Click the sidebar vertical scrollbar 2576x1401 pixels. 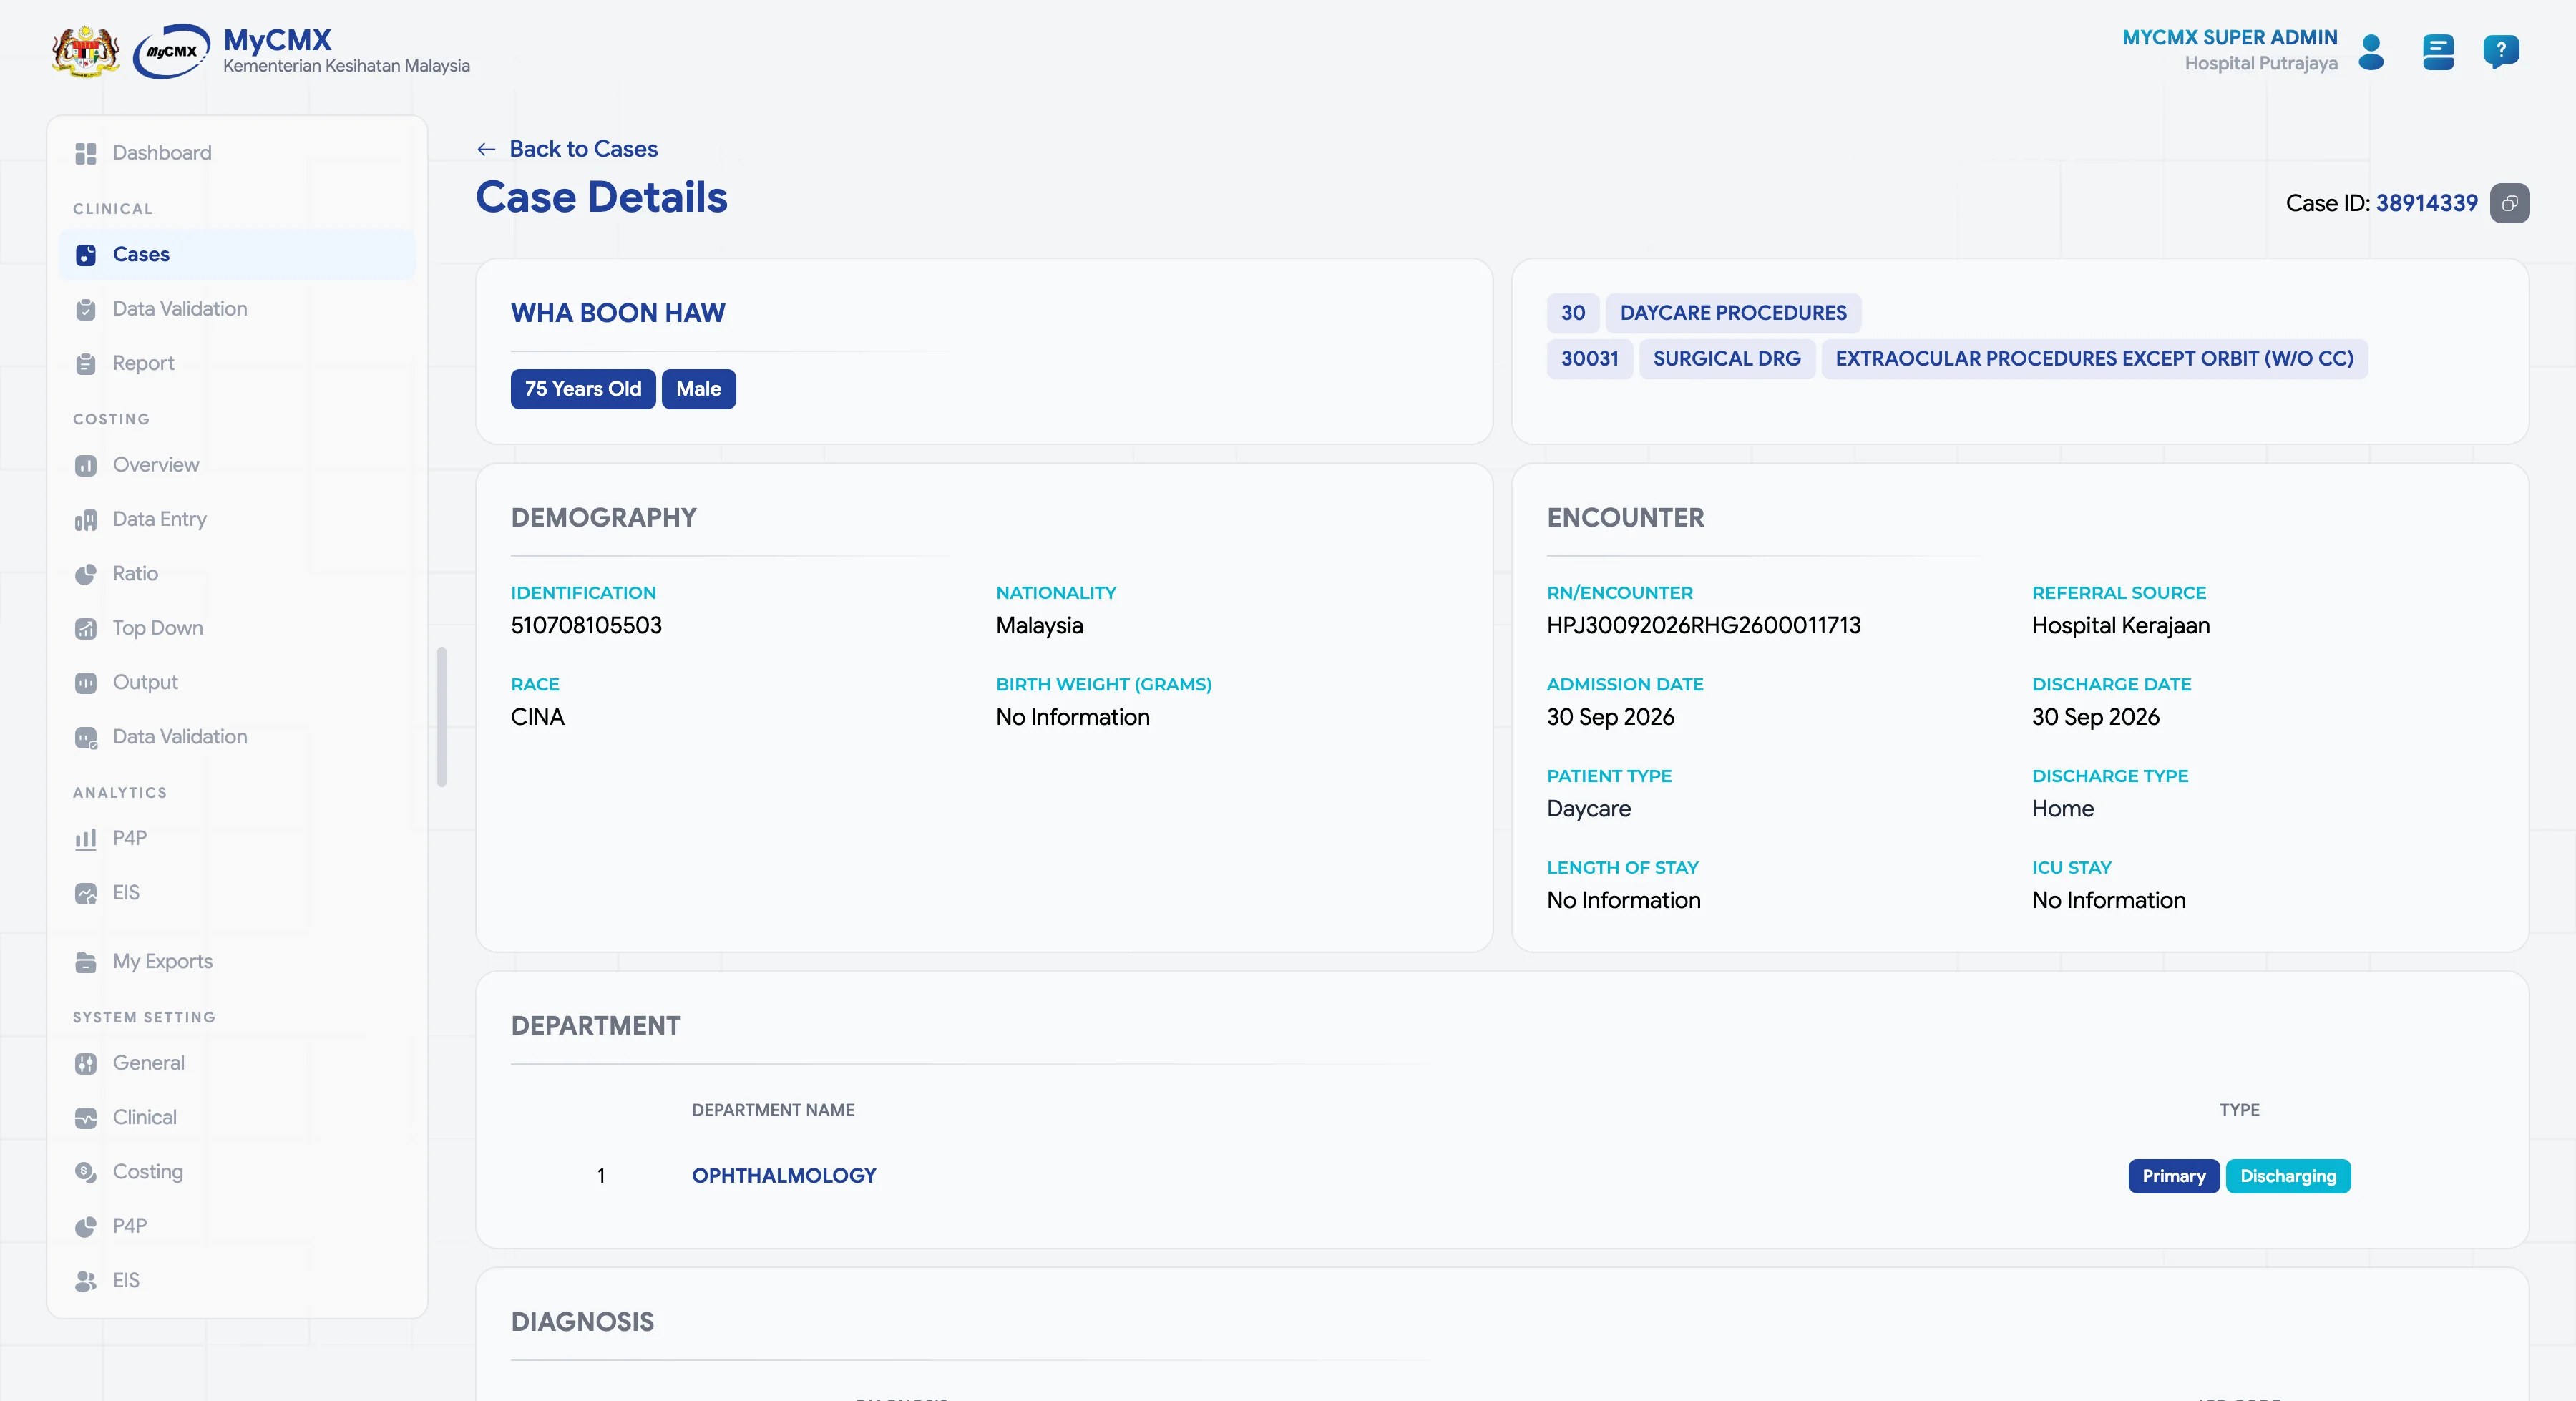click(441, 717)
